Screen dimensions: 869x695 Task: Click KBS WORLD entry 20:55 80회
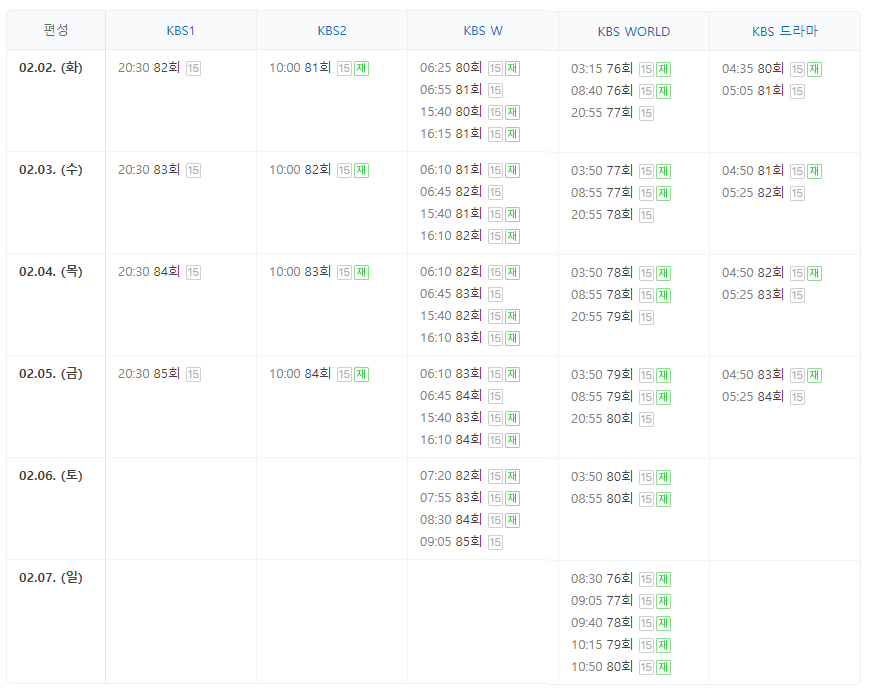(x=602, y=418)
